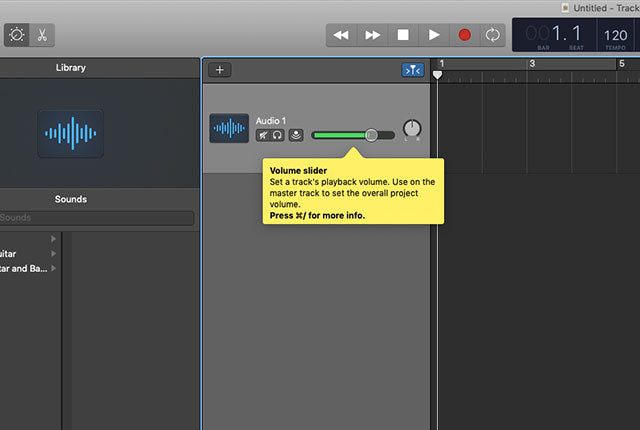Expand the Guitar and Bass category arrow
Image resolution: width=640 pixels, height=430 pixels.
(x=53, y=268)
